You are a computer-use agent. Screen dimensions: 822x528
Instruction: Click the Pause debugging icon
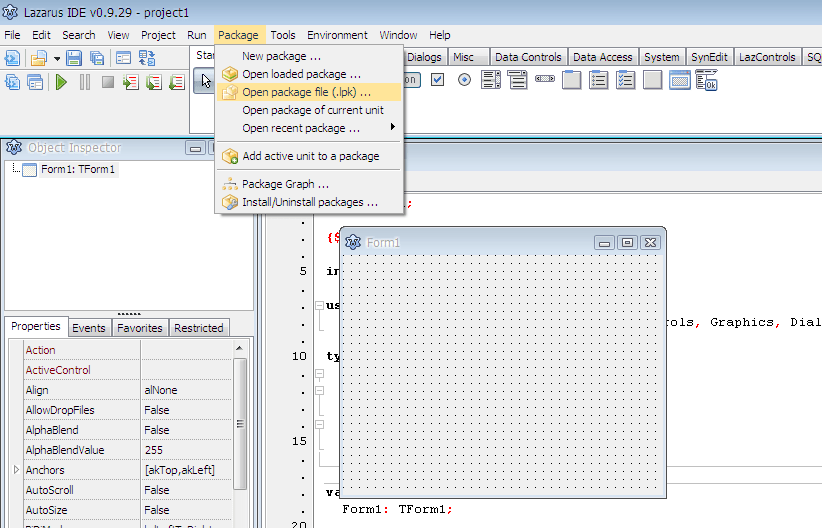pos(85,82)
